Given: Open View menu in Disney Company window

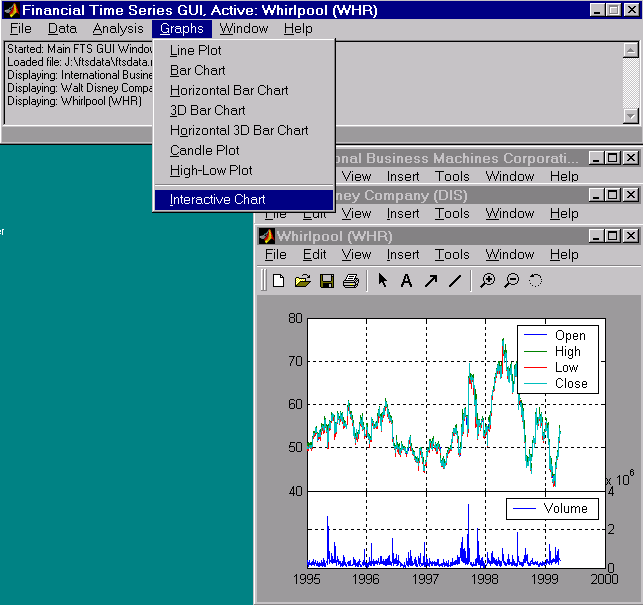Looking at the screenshot, I should (356, 214).
